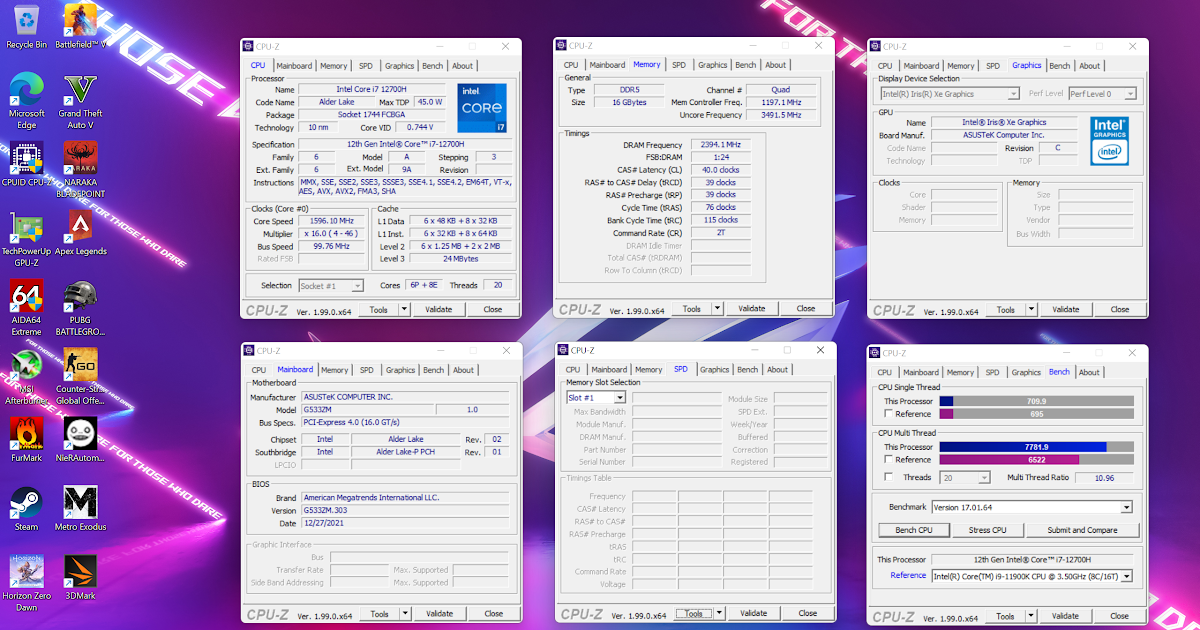Image resolution: width=1200 pixels, height=630 pixels.
Task: Open About tab in Mainboard window
Action: click(463, 370)
